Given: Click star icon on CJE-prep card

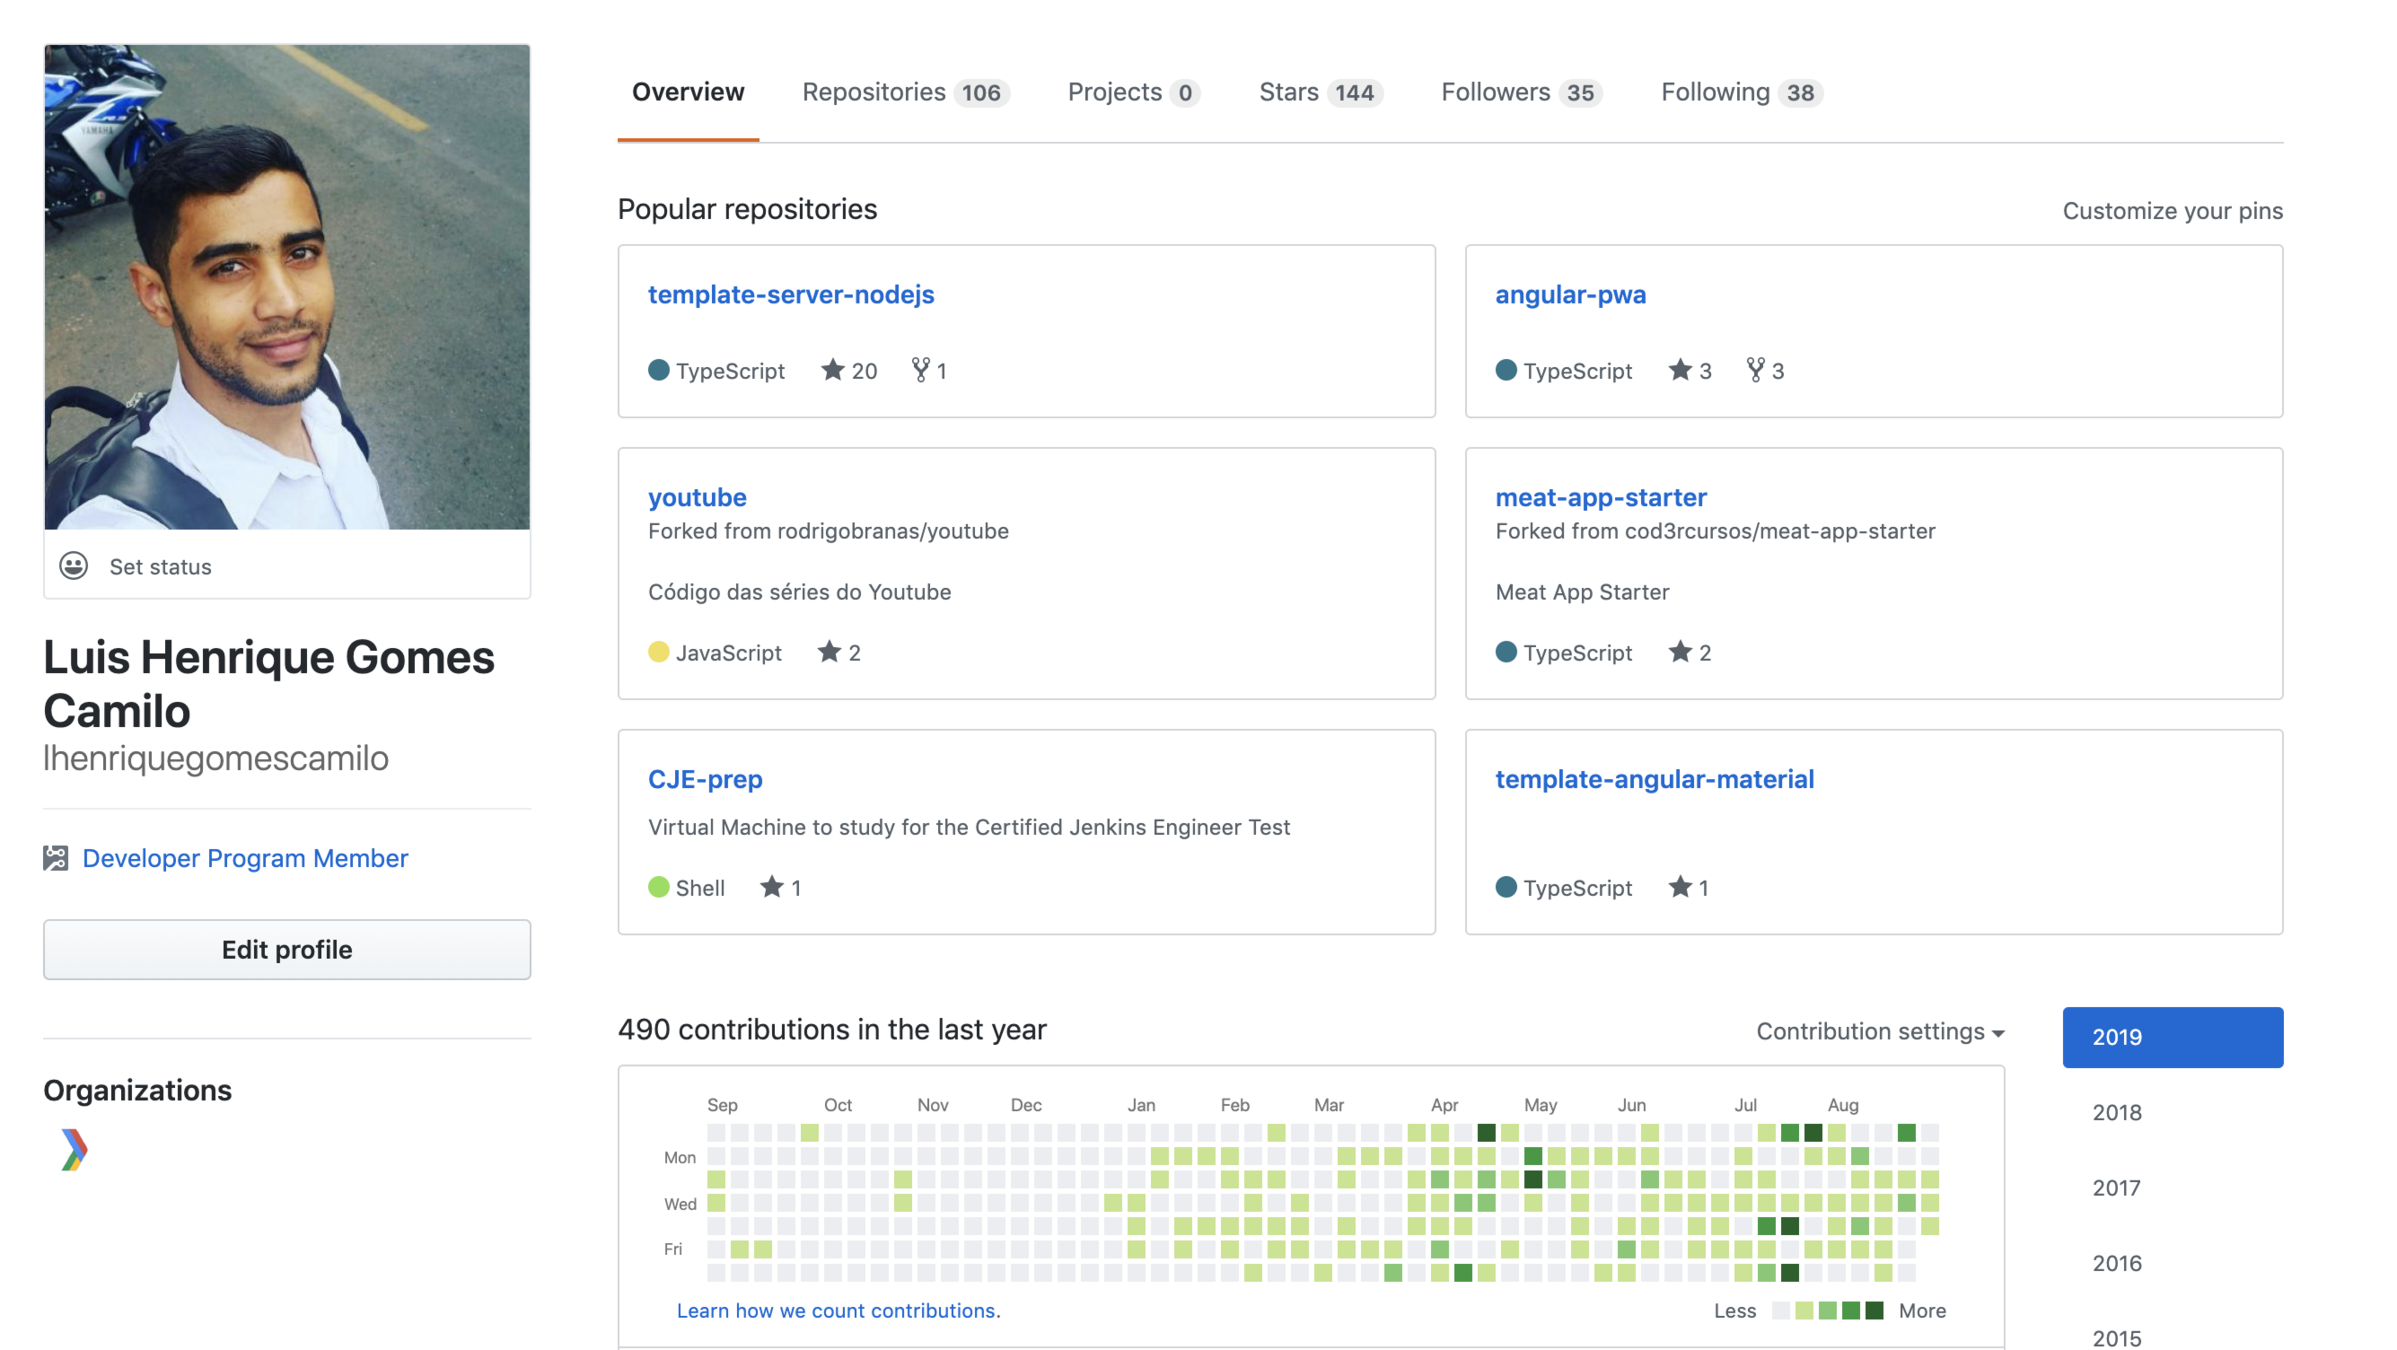Looking at the screenshot, I should (771, 887).
